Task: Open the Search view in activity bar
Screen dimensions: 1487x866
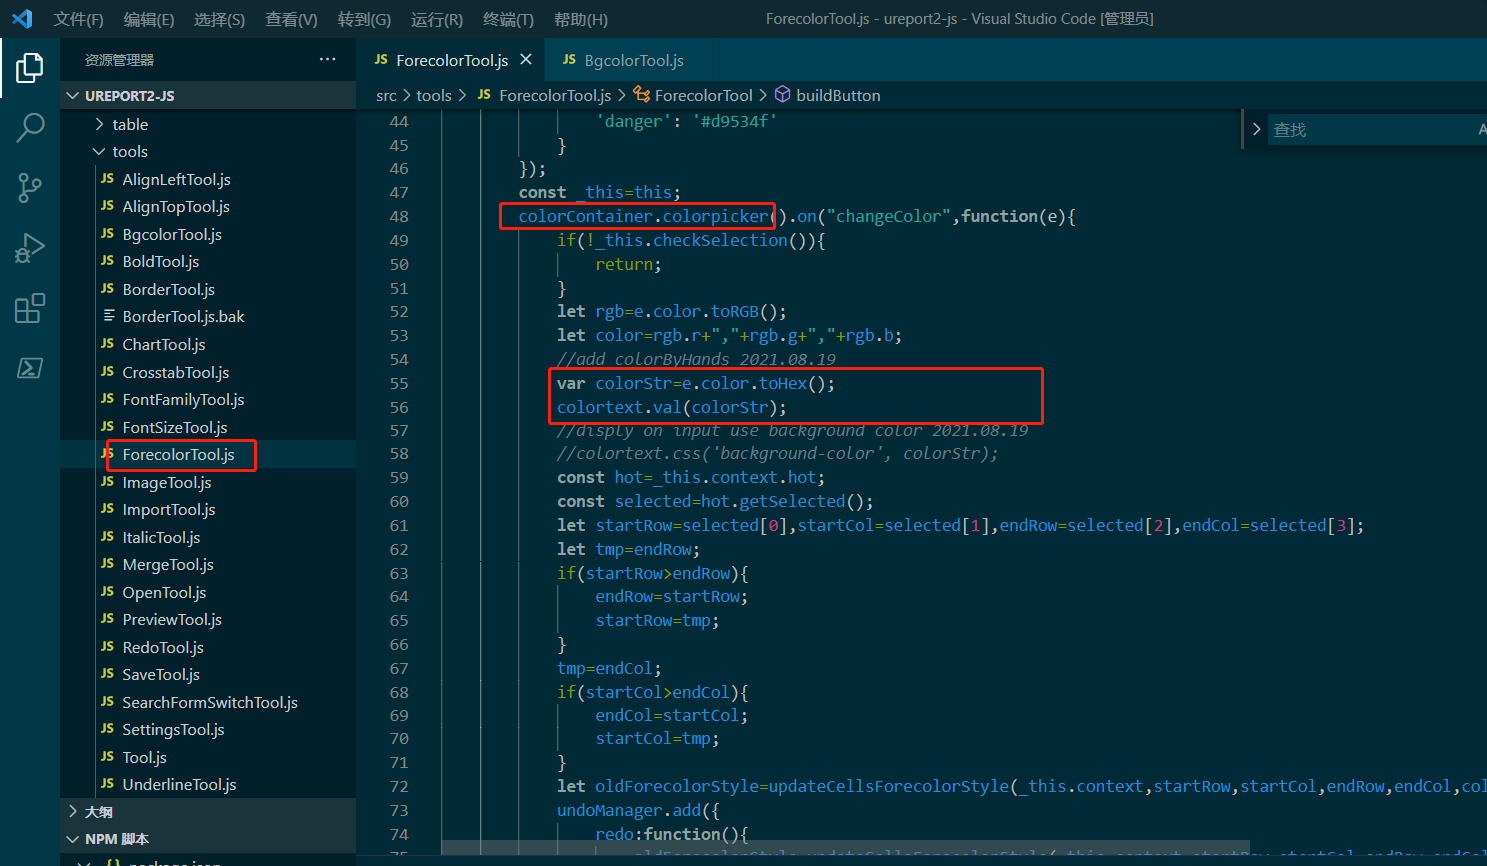Action: 30,128
